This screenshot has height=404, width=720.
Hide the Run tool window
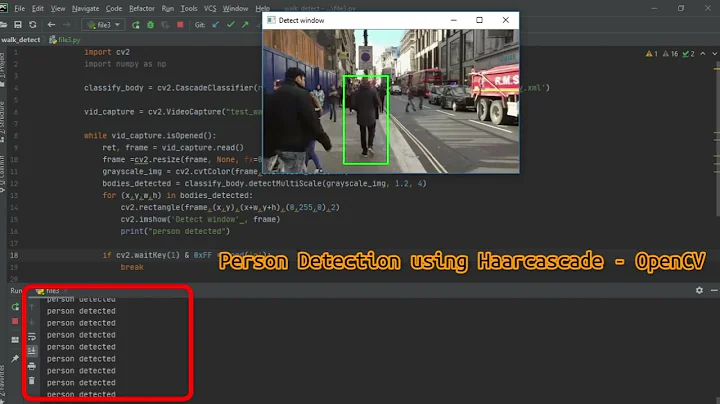[x=714, y=290]
